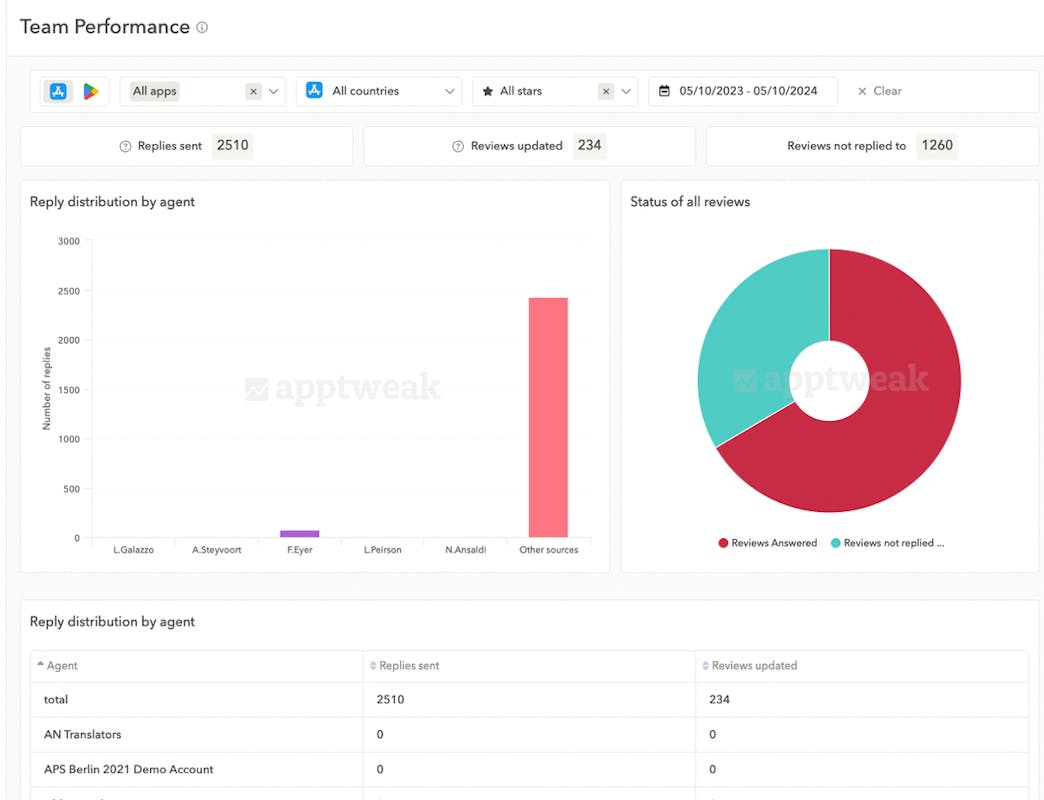The height and width of the screenshot is (800, 1044).
Task: Click the Clear filters button
Action: 879,91
